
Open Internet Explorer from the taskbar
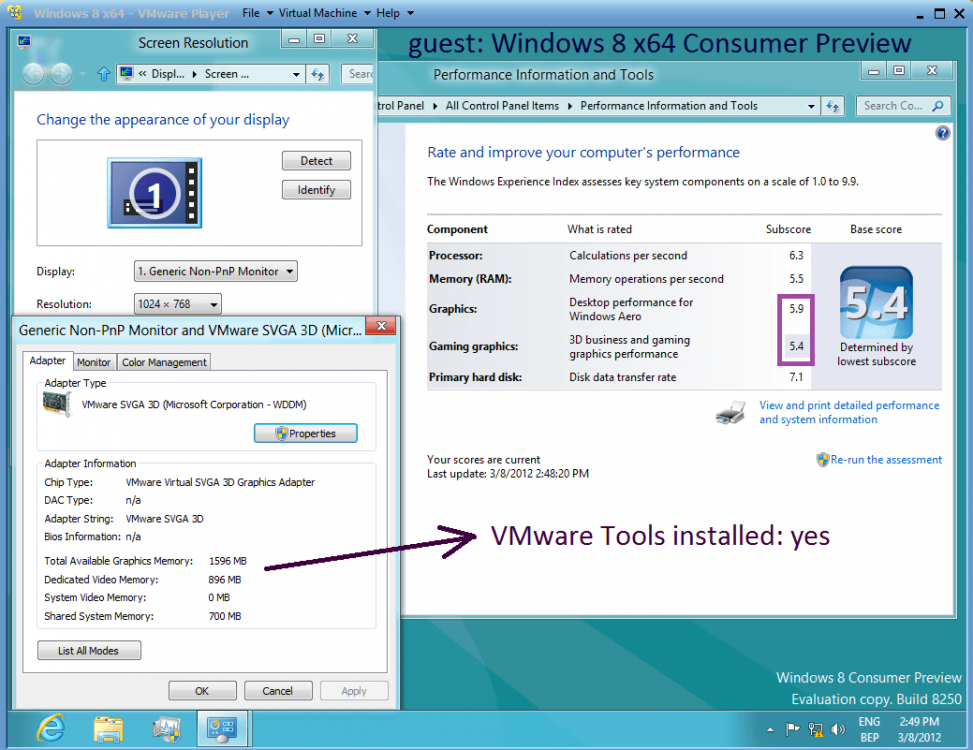(51, 728)
